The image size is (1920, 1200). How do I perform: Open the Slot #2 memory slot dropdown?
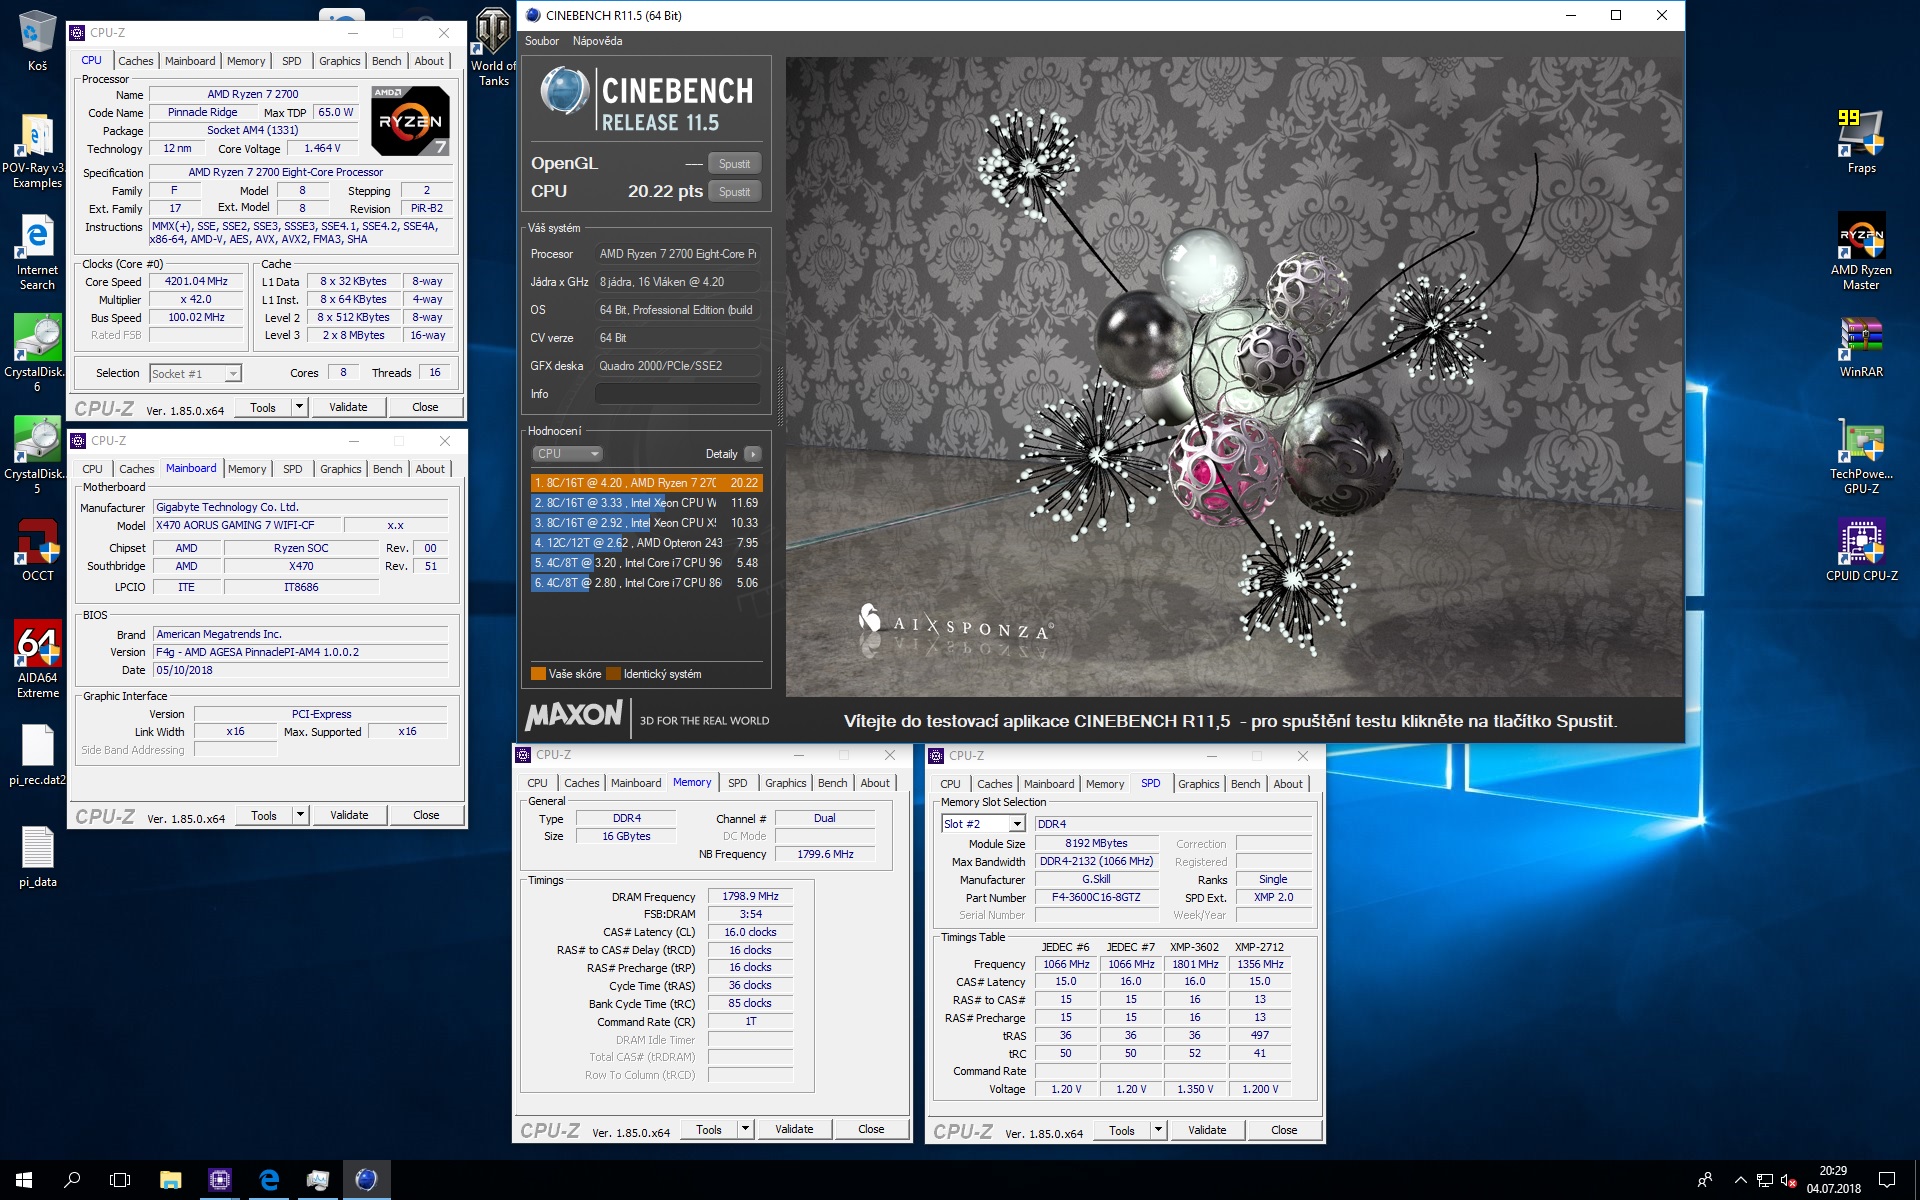point(984,824)
